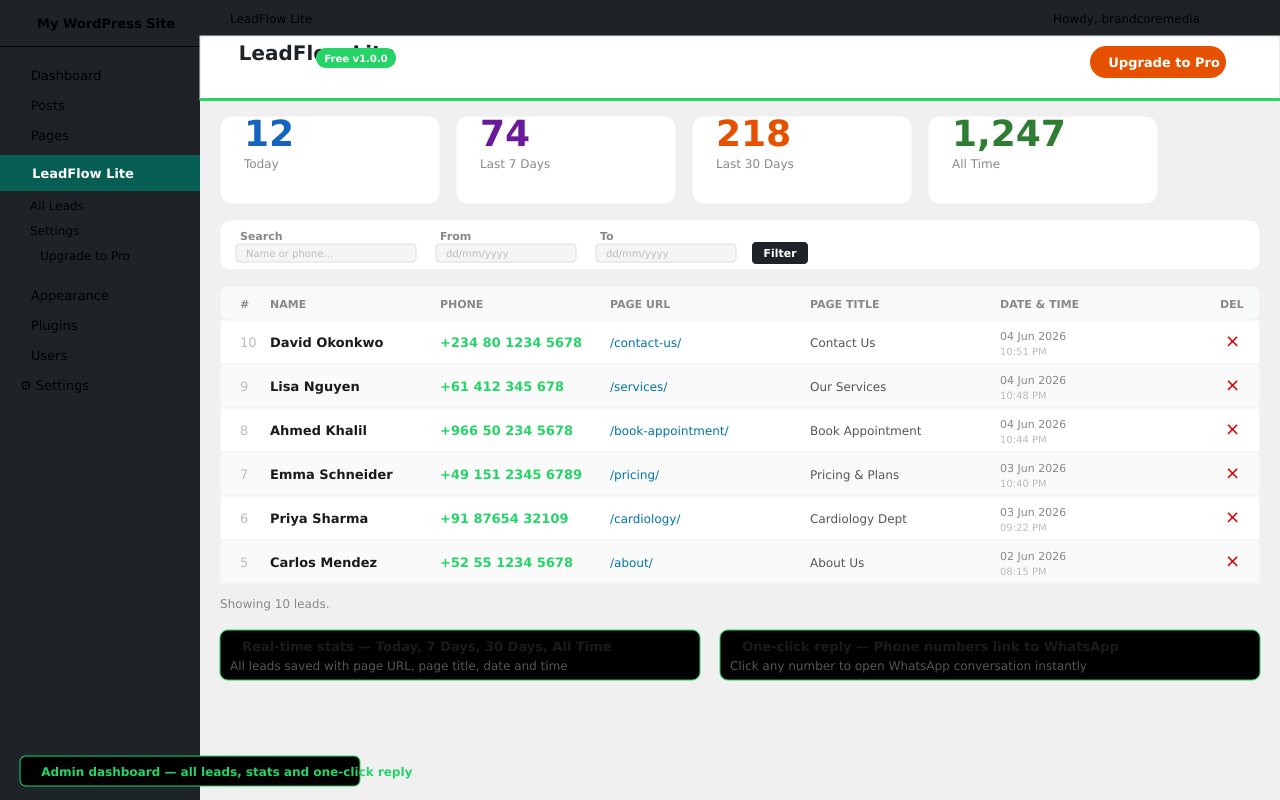Open All Leads submenu item
This screenshot has height=800, width=1280.
pyautogui.click(x=57, y=206)
